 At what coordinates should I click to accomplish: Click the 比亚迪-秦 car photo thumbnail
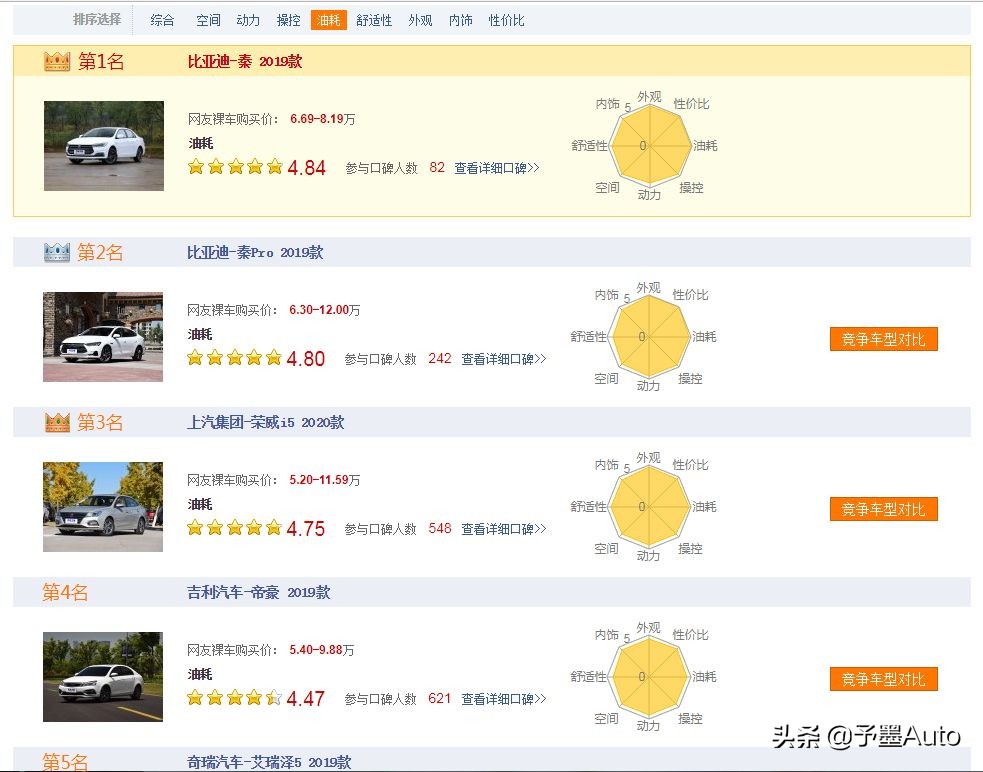point(104,146)
